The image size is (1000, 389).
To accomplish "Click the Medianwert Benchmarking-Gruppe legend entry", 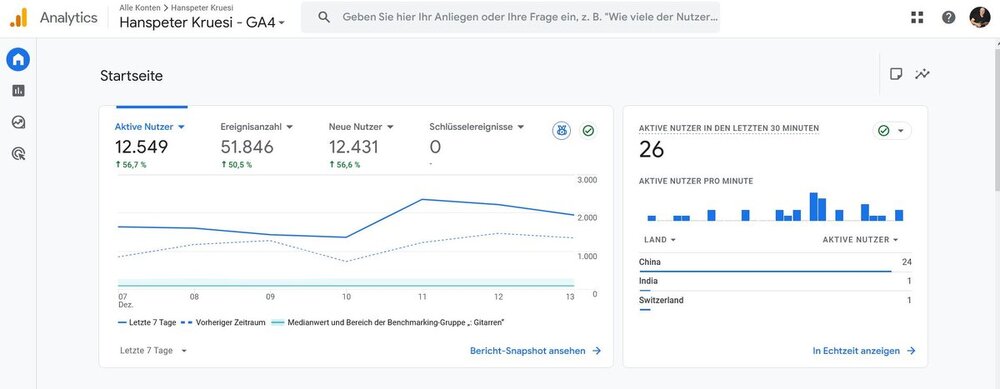I will (388, 323).
